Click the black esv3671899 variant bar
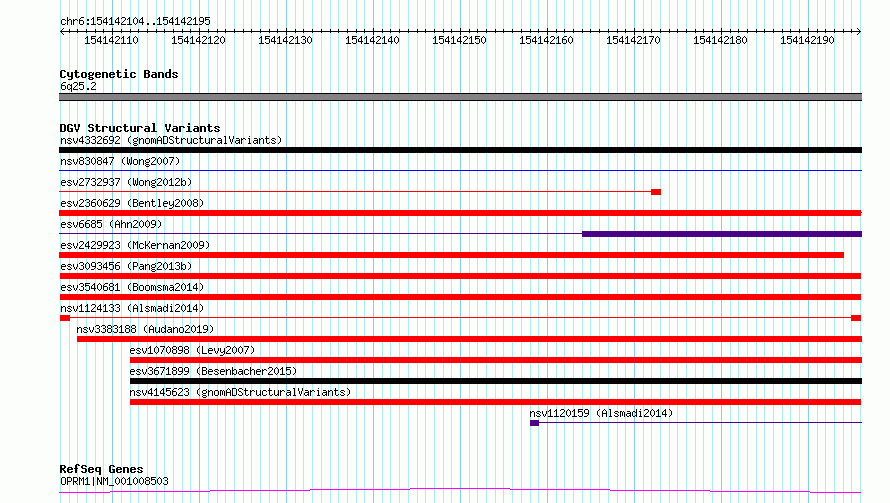Screen dimensions: 890x503 point(496,381)
